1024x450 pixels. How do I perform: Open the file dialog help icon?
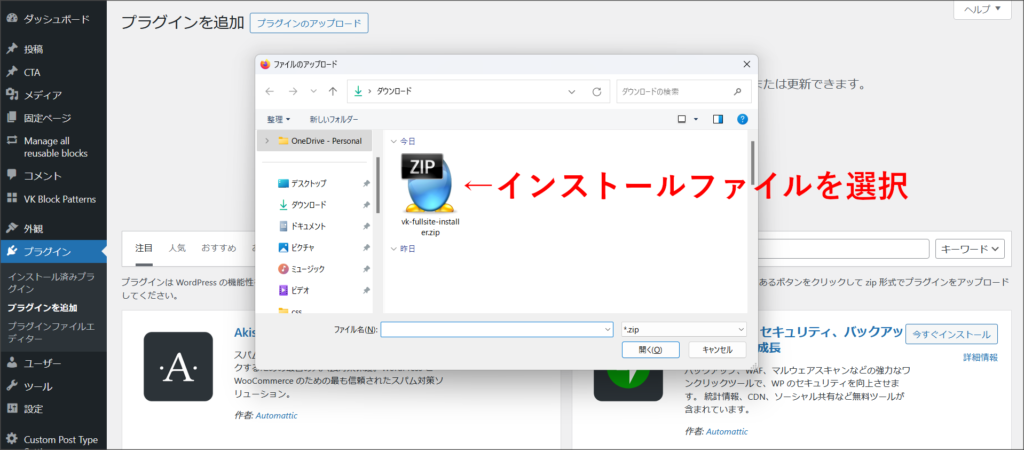742,119
